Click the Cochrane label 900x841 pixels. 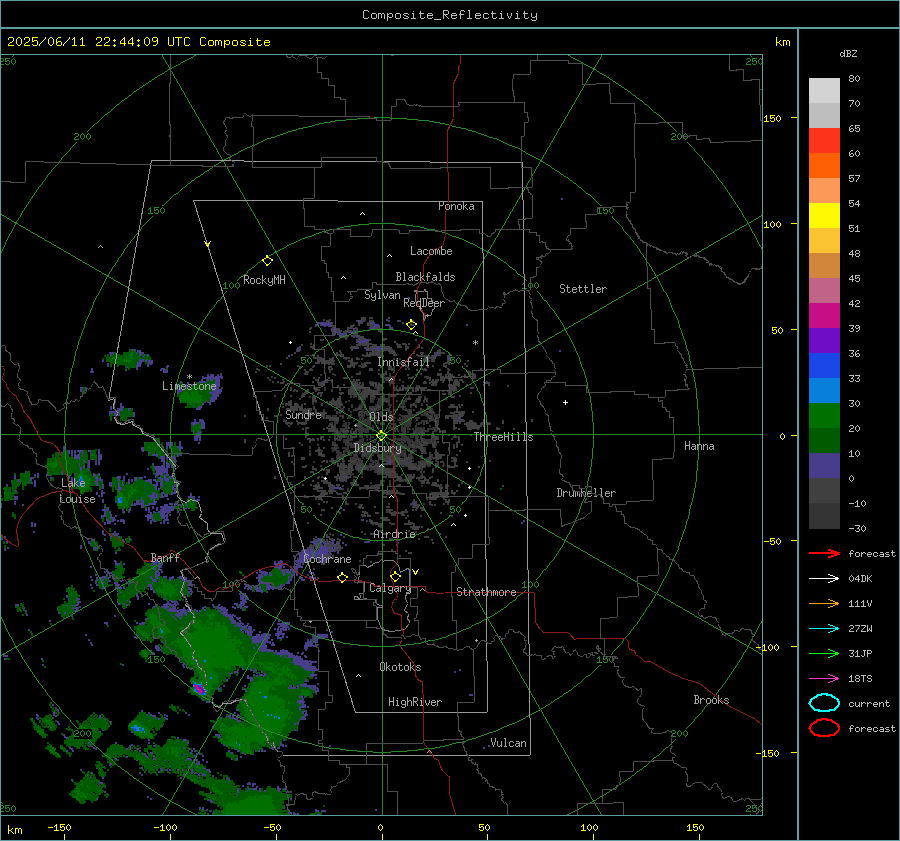click(327, 559)
